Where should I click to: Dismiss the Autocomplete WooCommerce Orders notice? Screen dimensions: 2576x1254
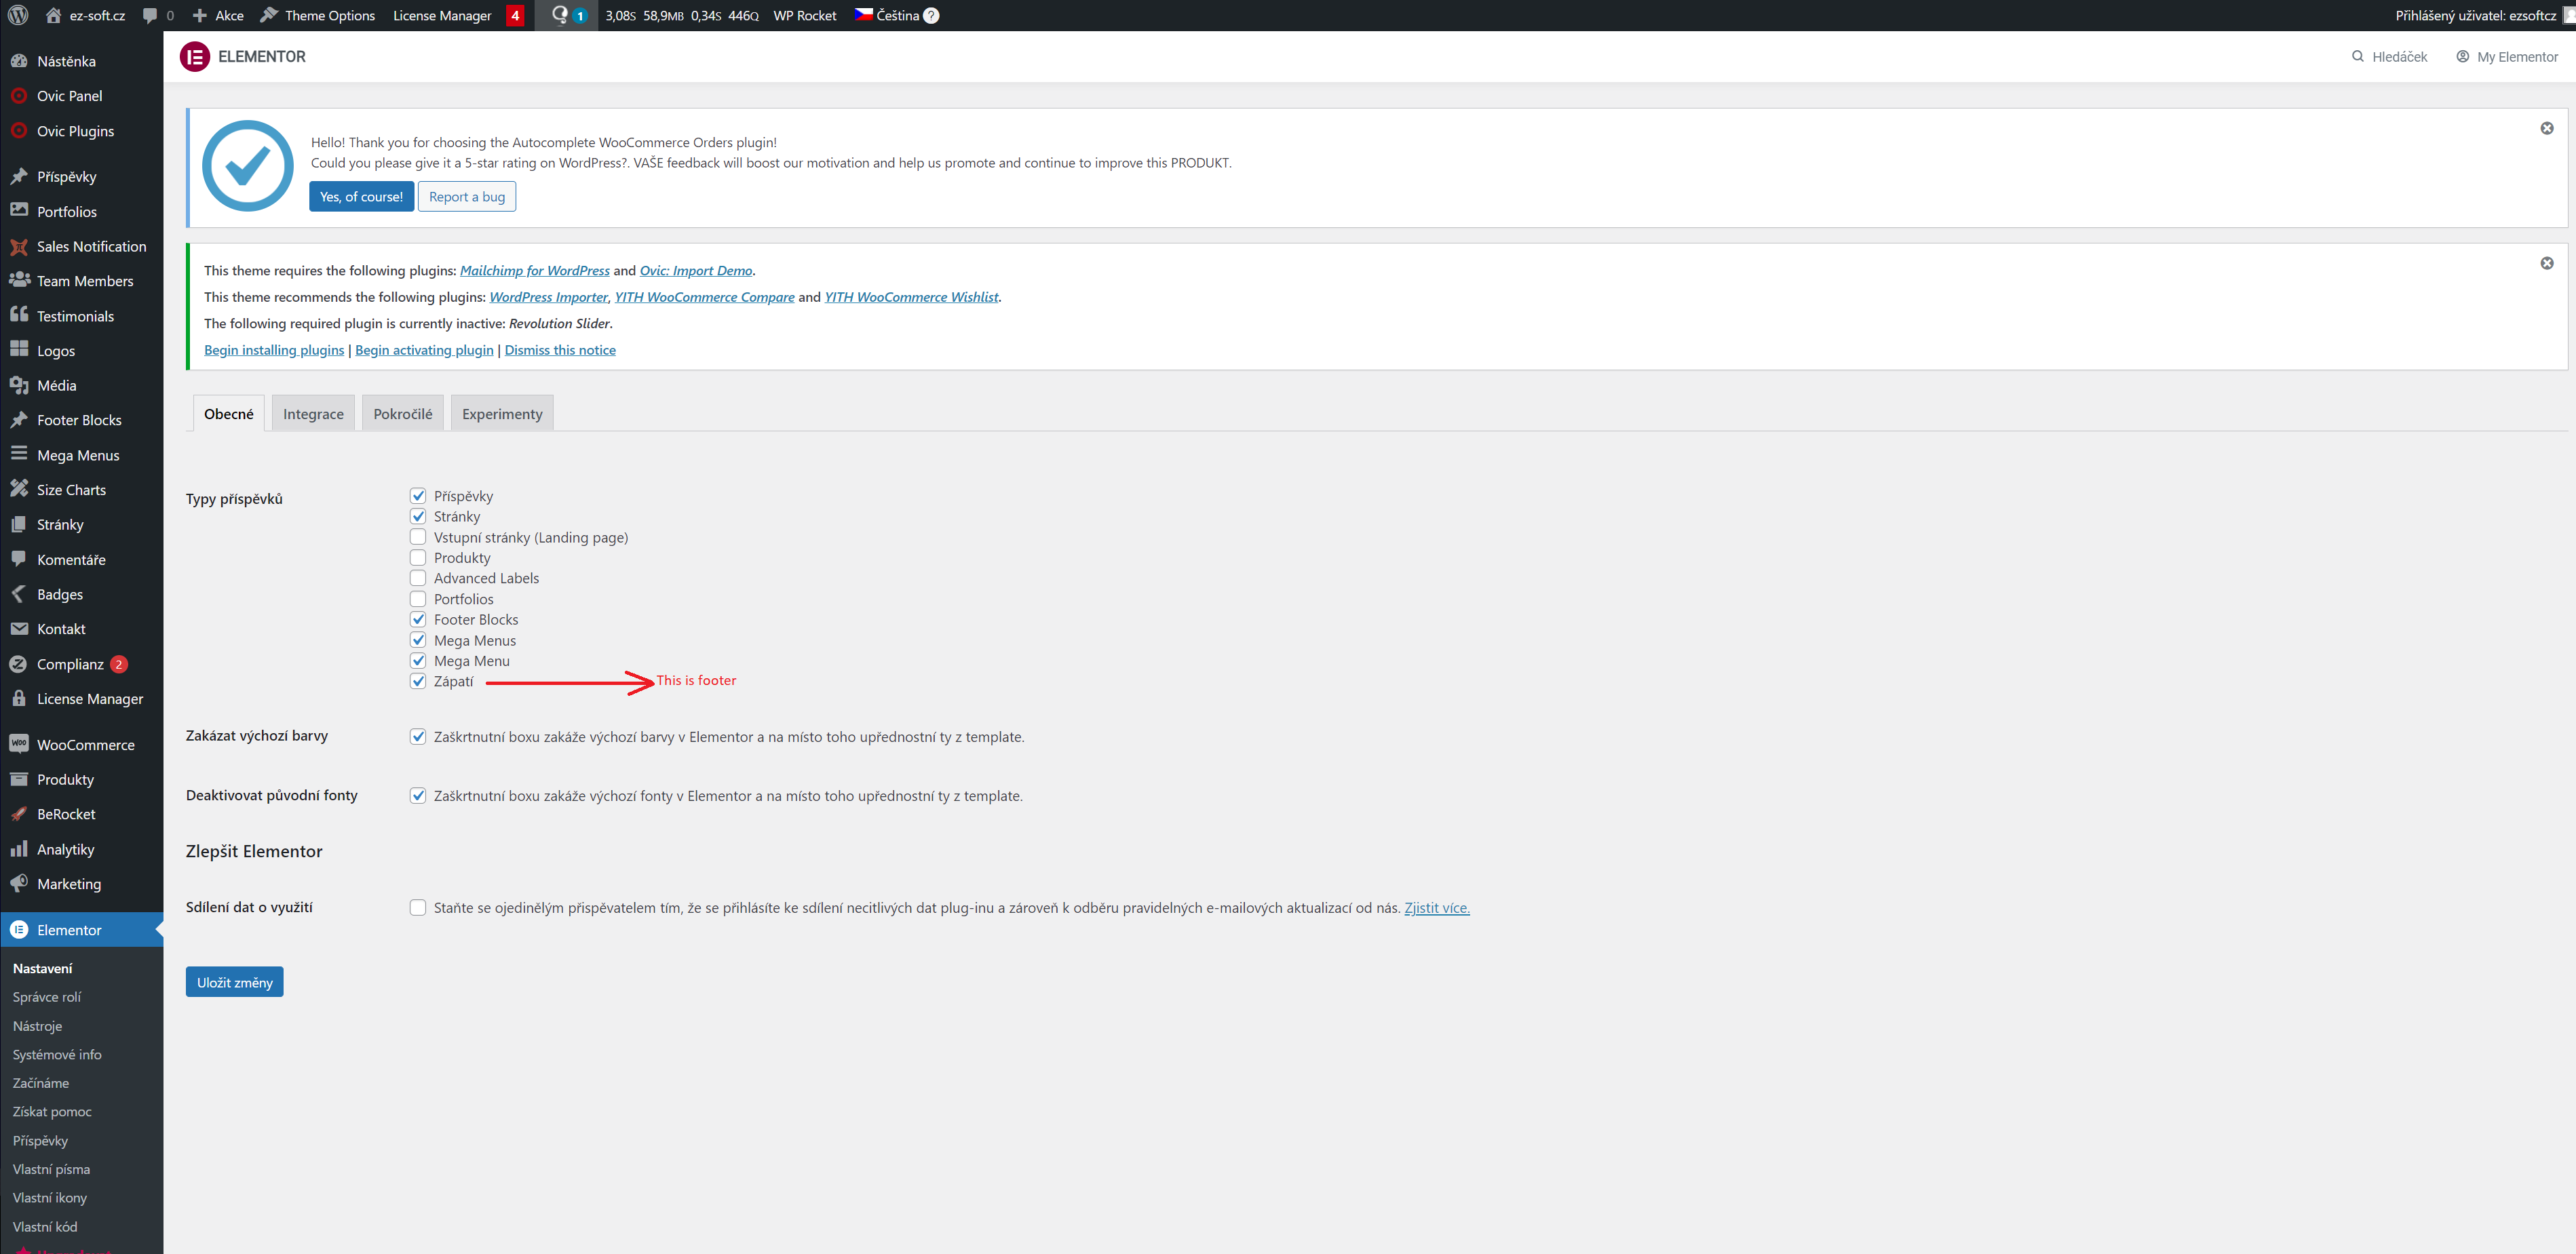(x=2546, y=128)
